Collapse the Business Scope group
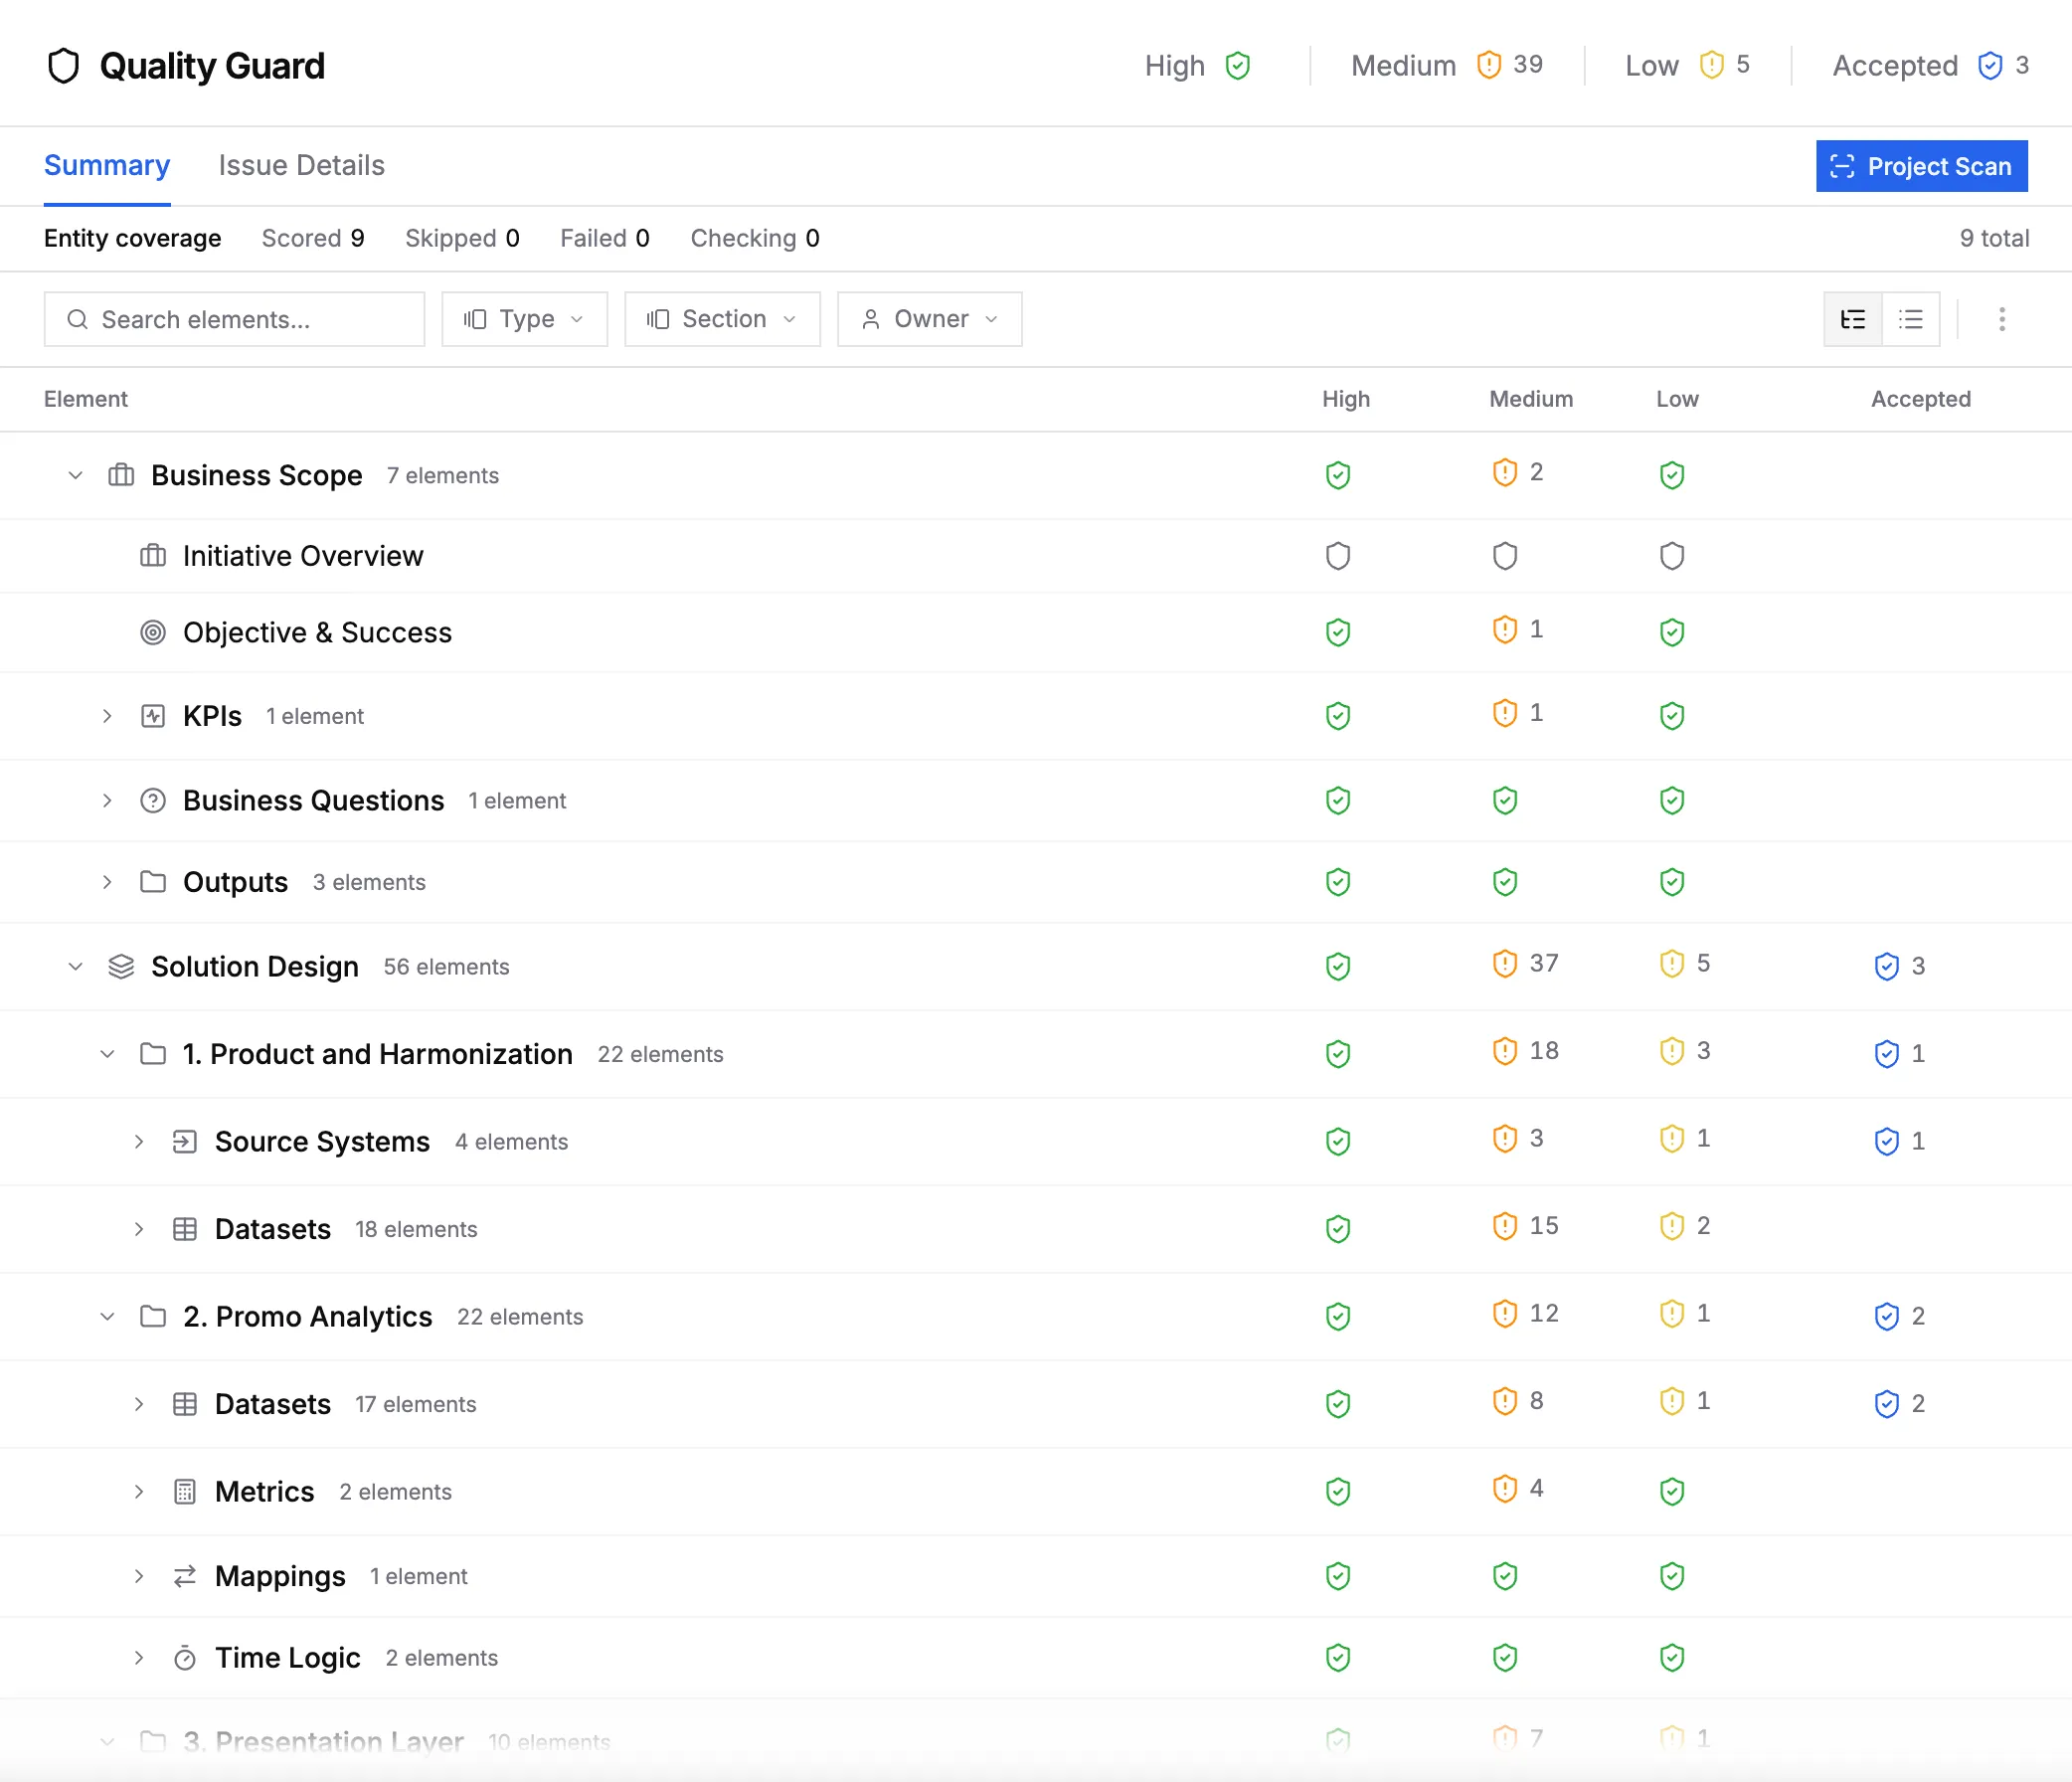2072x1782 pixels. pos(75,475)
